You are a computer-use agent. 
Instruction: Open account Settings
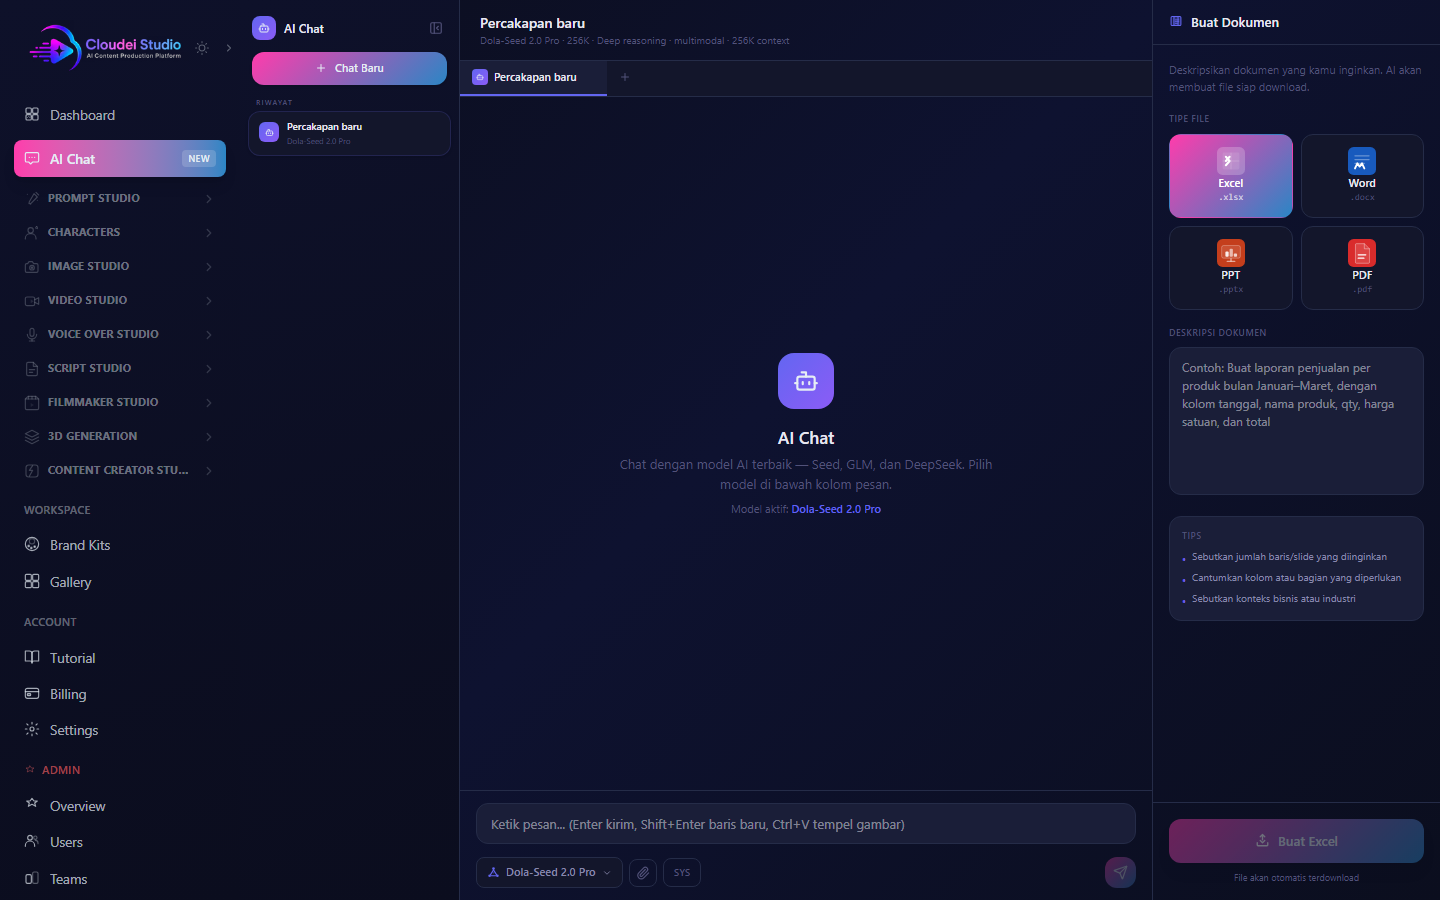(120, 730)
